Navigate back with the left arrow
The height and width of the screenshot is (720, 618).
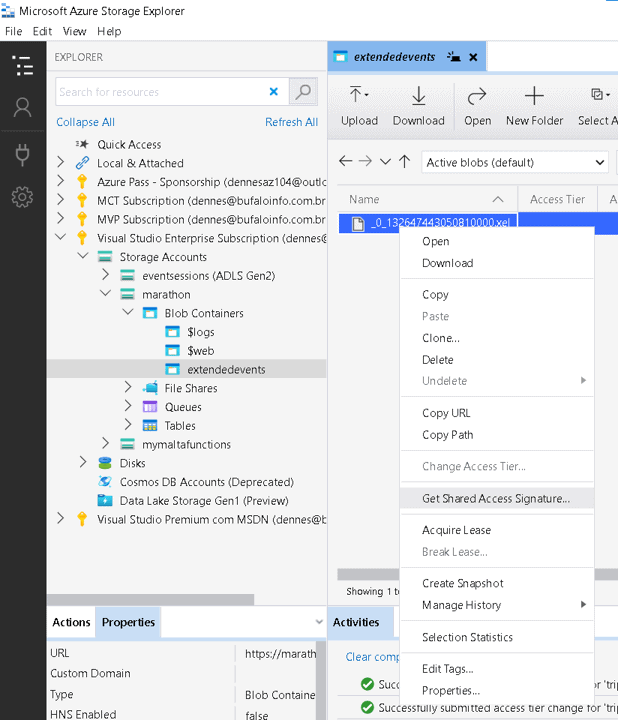(345, 161)
